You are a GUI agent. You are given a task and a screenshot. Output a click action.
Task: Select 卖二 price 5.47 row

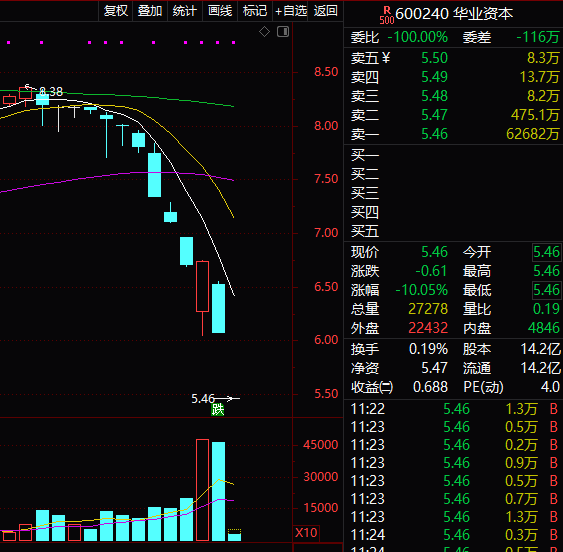pyautogui.click(x=454, y=115)
